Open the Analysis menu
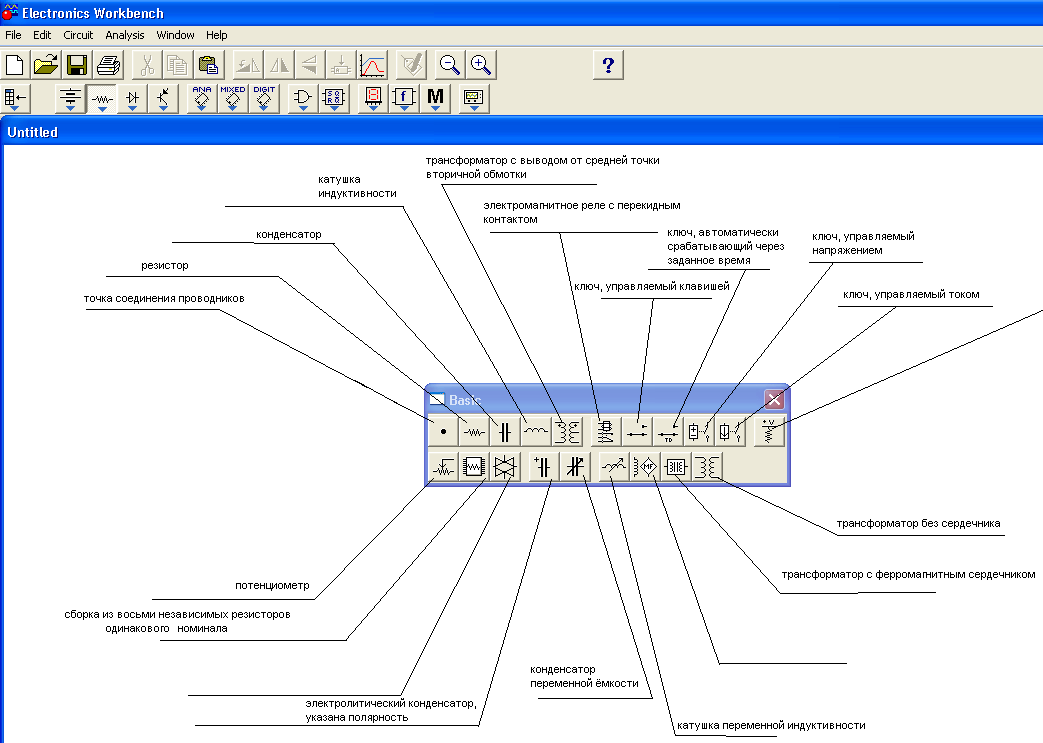This screenshot has width=1043, height=743. coord(124,35)
